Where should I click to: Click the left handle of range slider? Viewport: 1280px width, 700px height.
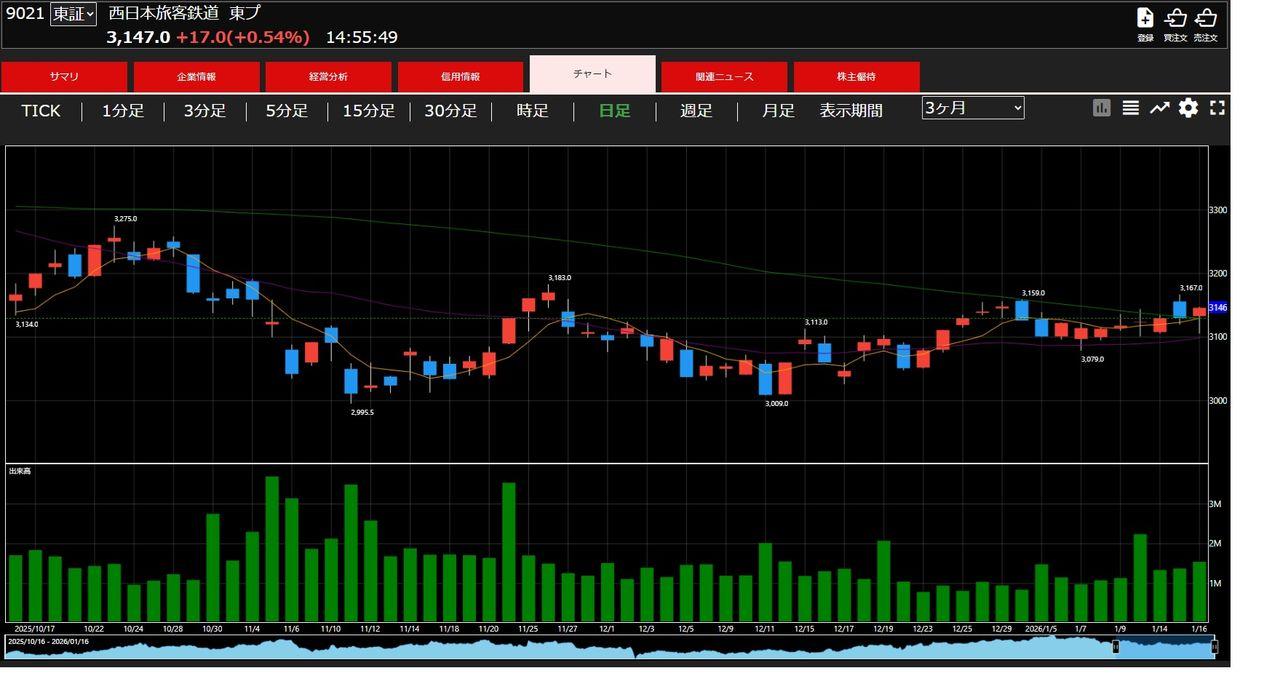click(x=1116, y=648)
